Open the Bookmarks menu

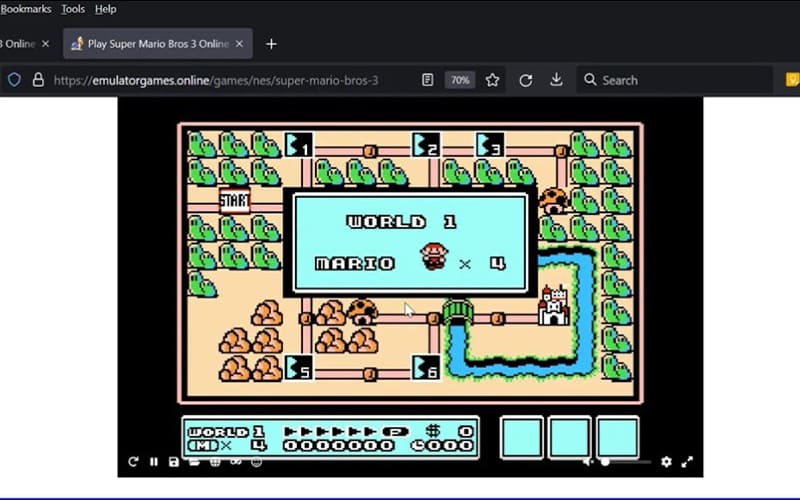pyautogui.click(x=26, y=9)
